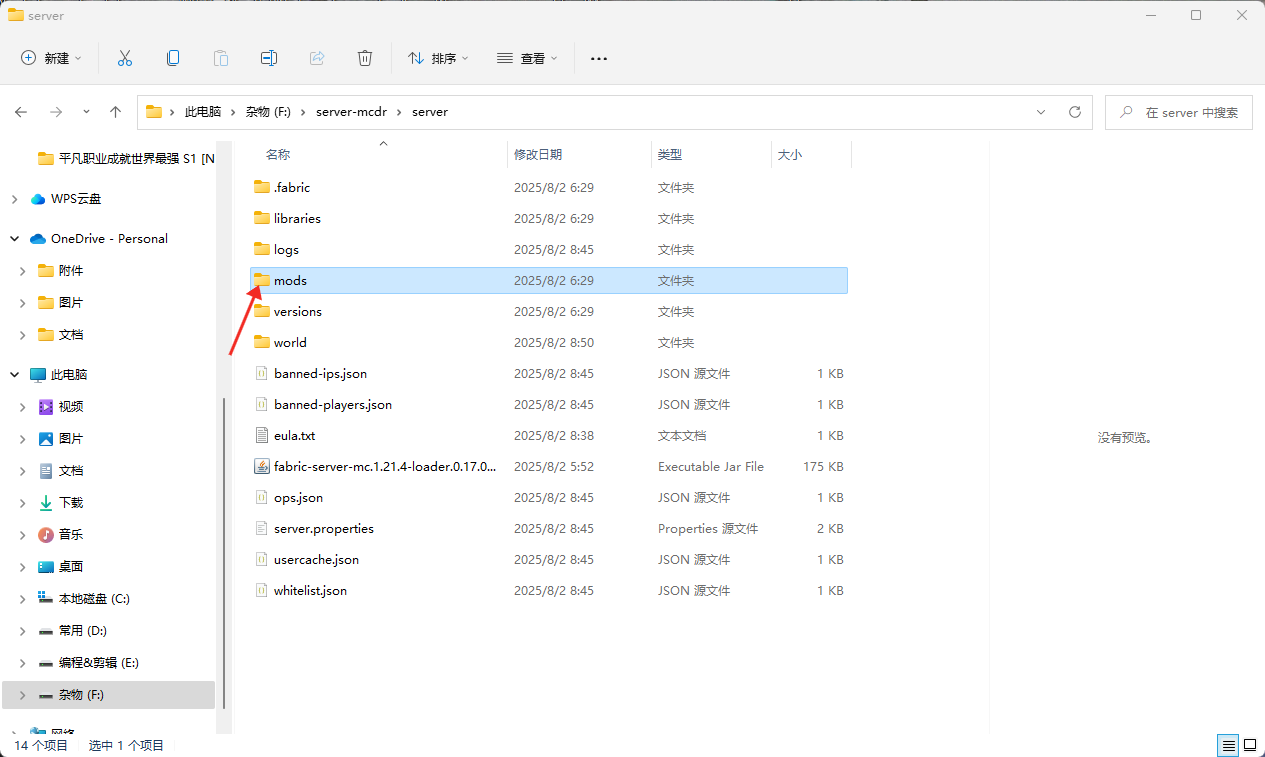The height and width of the screenshot is (757, 1265).
Task: Switch to details view in status bar
Action: pyautogui.click(x=1227, y=745)
